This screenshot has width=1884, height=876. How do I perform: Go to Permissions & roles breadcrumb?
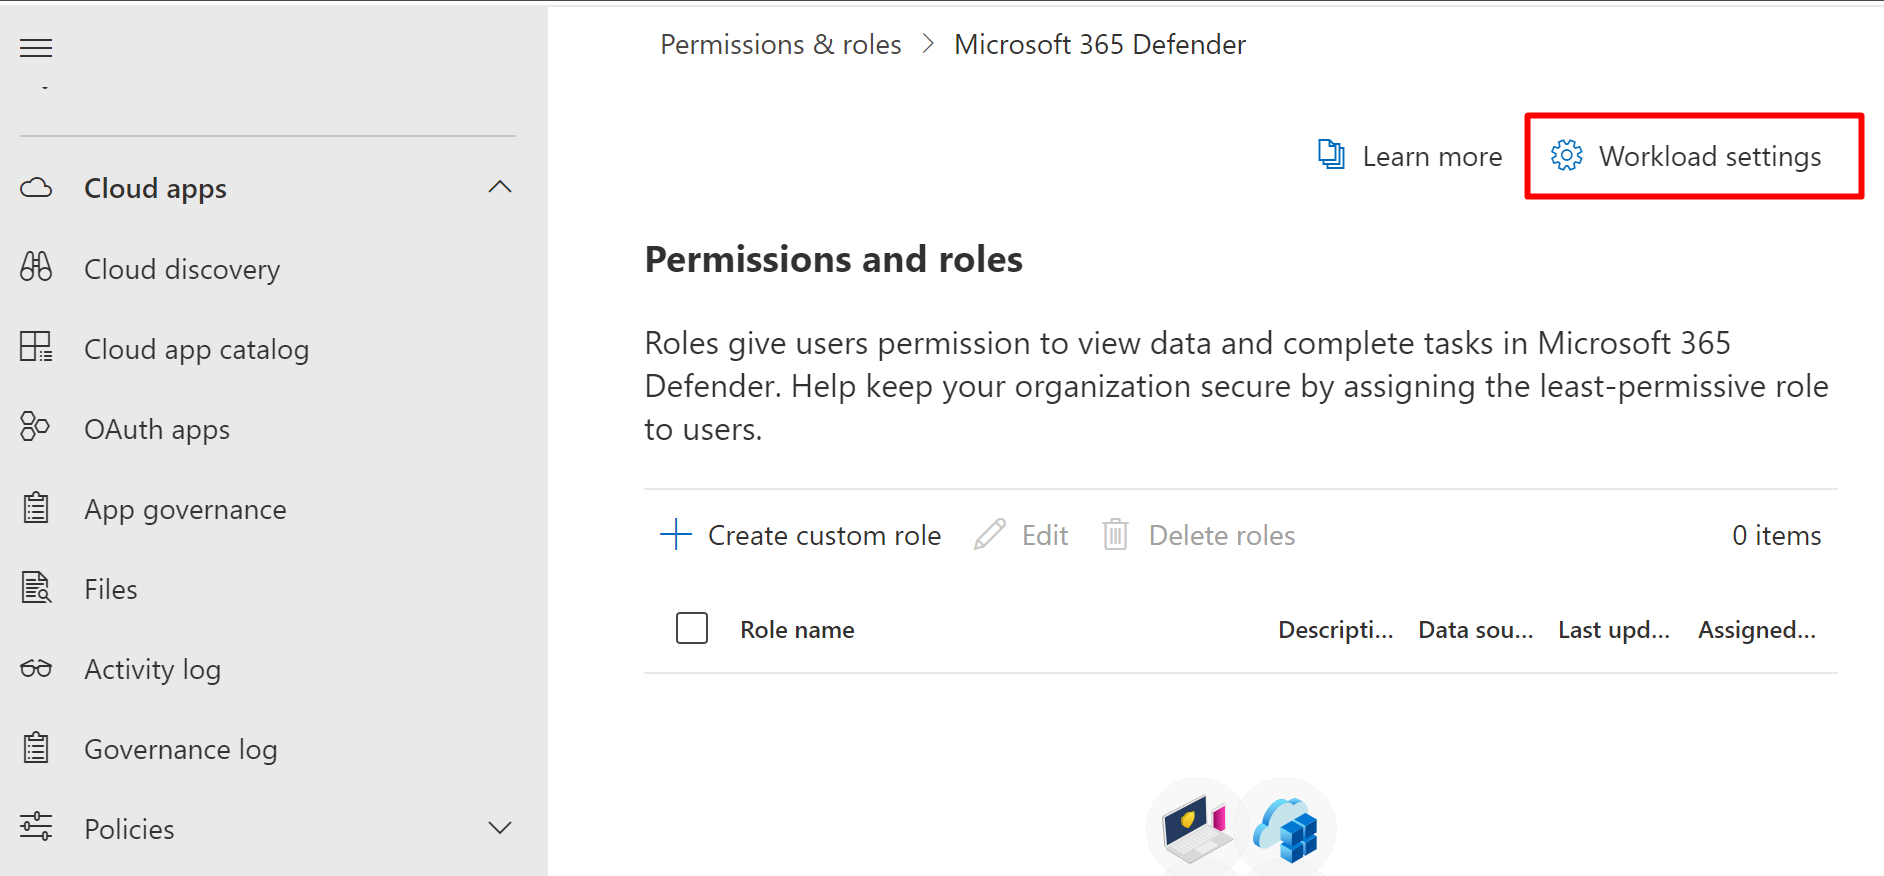[780, 45]
